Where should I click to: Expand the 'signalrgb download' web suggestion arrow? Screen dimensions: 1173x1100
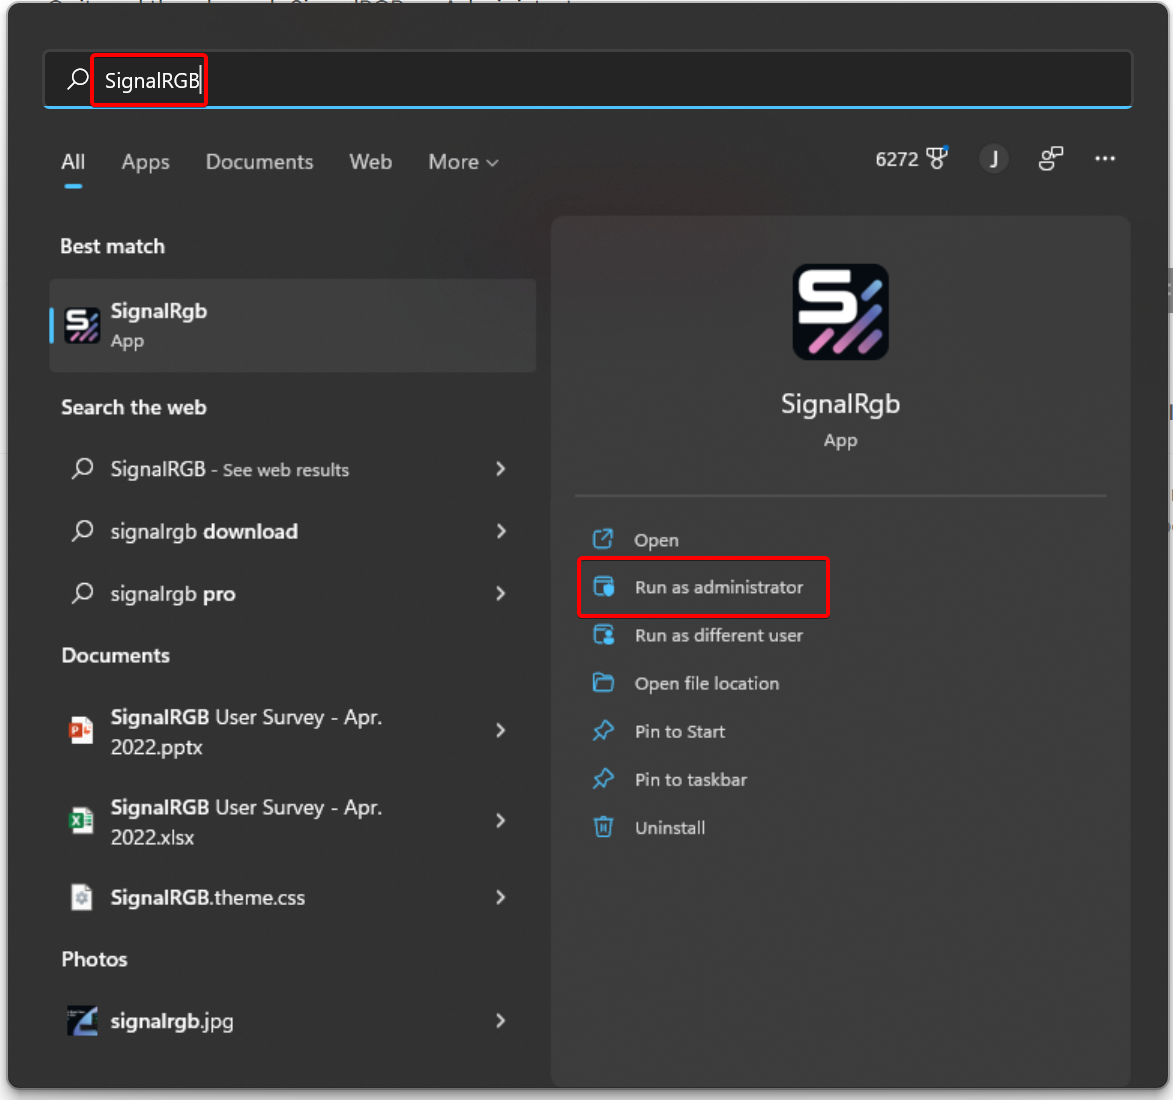501,531
